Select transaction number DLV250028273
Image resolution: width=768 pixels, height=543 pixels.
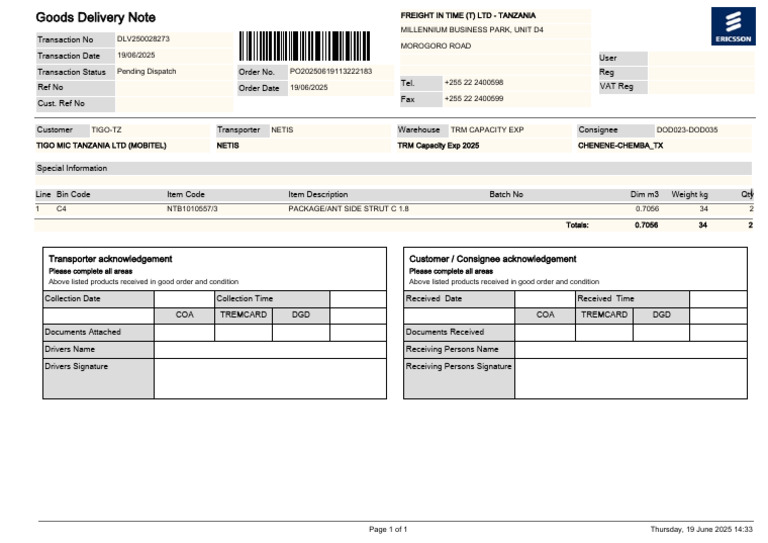143,39
